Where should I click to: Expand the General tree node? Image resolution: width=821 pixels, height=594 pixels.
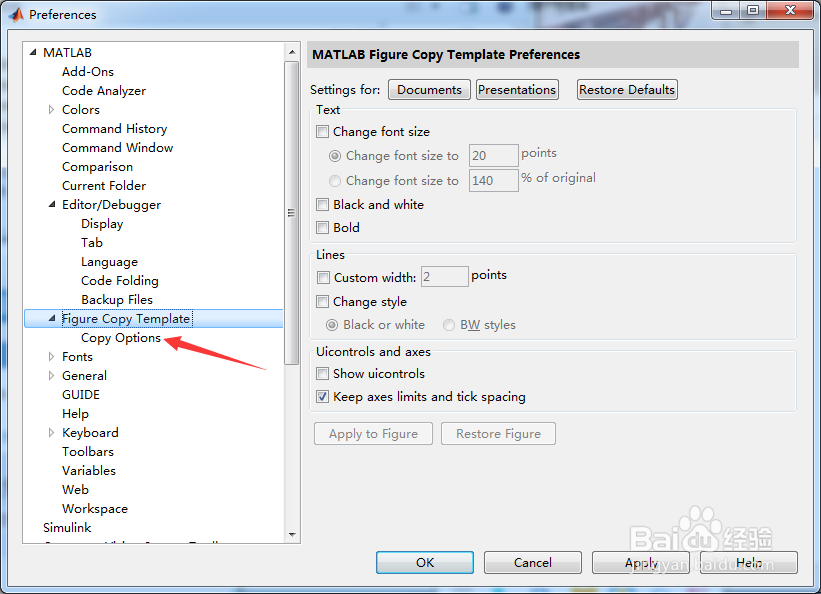tap(51, 376)
